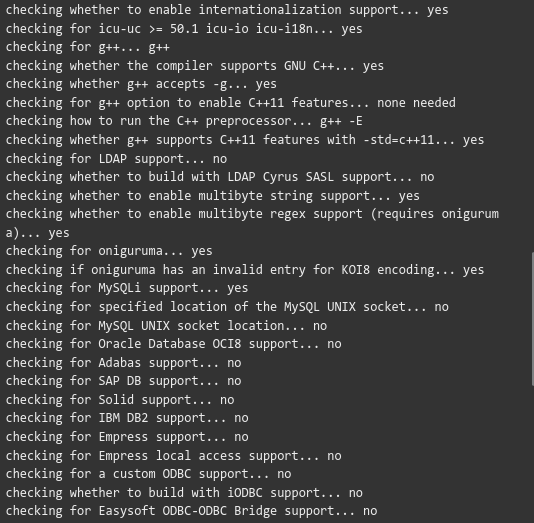This screenshot has height=523, width=534.
Task: Click the KOI8 encoding check line
Action: click(245, 270)
